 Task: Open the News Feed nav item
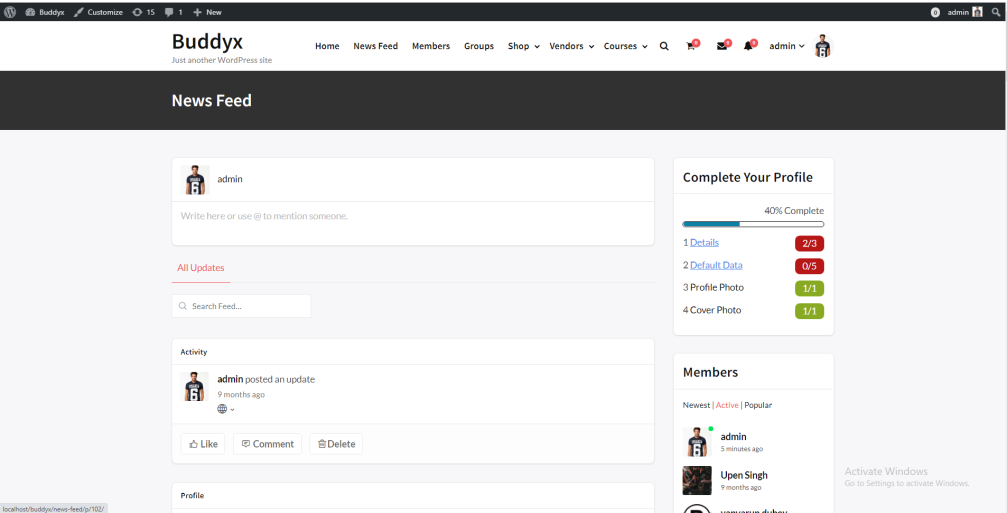[376, 46]
